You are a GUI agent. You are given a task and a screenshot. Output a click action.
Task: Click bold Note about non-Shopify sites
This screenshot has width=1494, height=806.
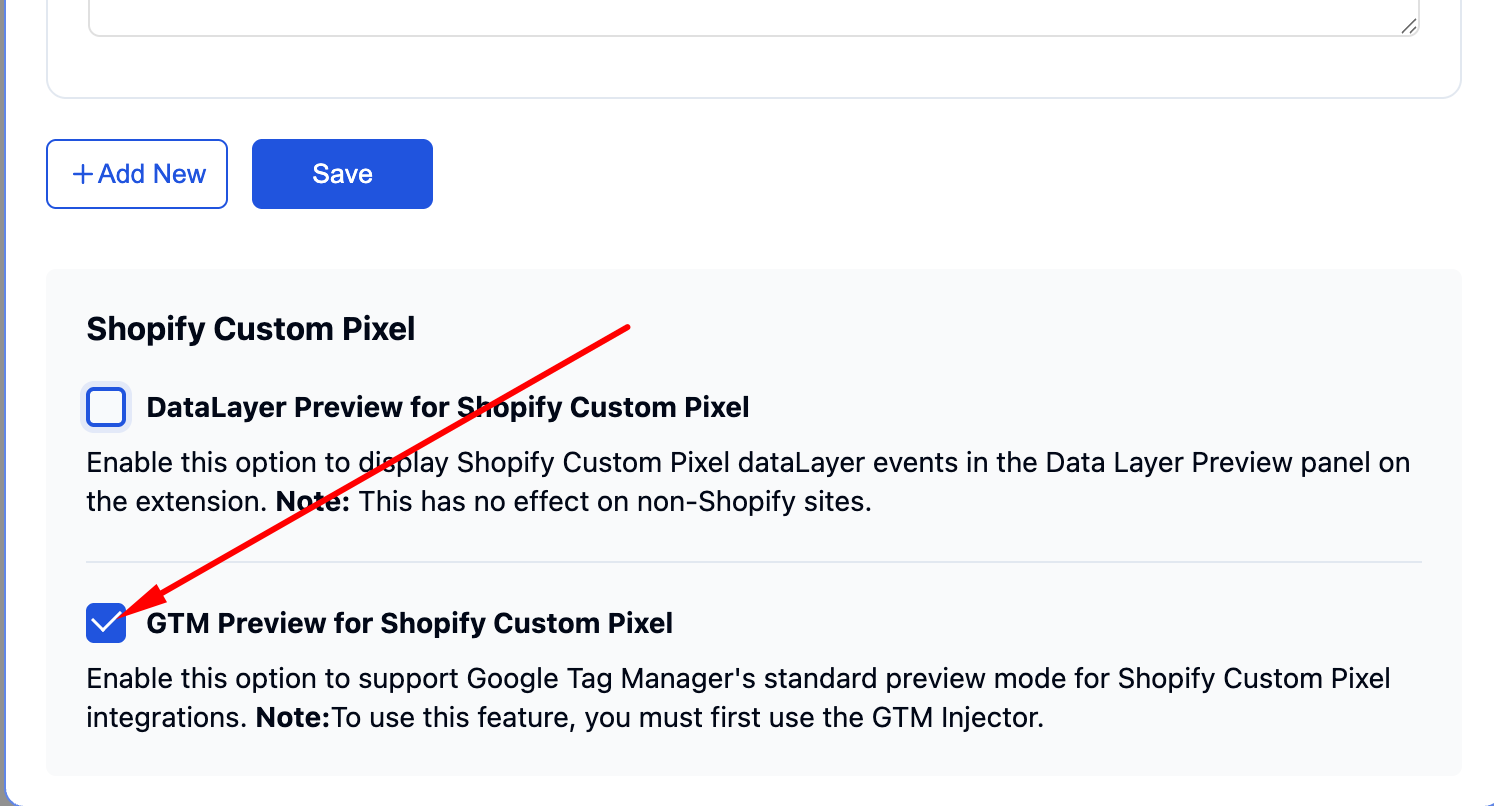click(312, 501)
